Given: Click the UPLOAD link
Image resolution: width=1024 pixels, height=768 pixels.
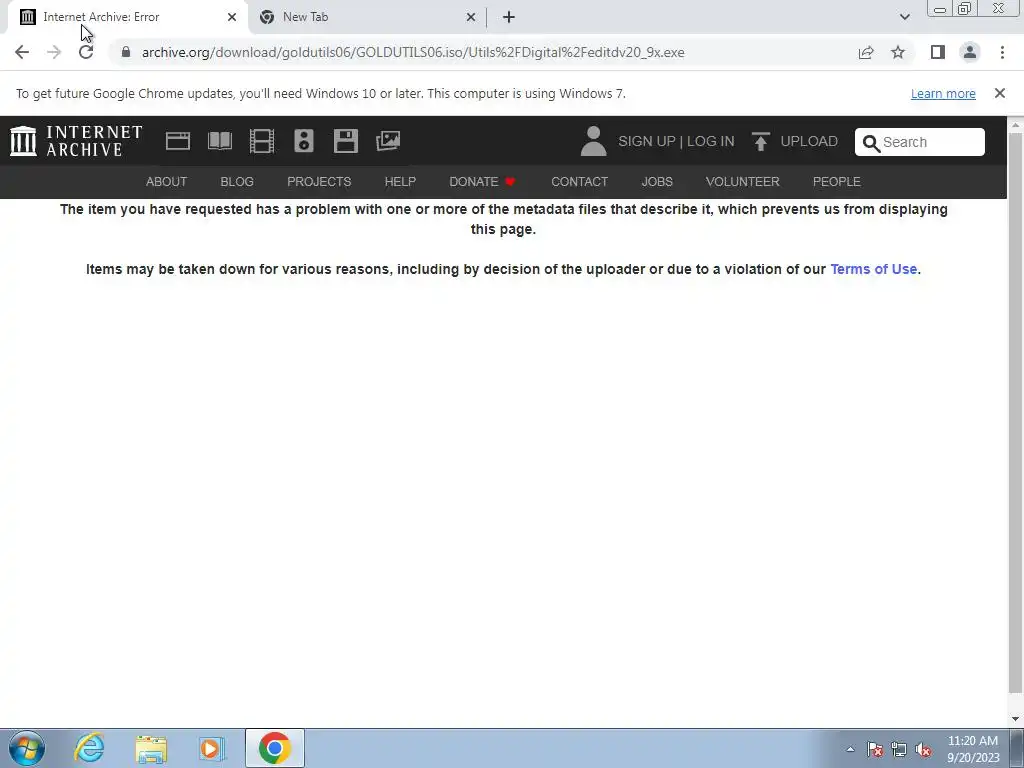Looking at the screenshot, I should [809, 141].
